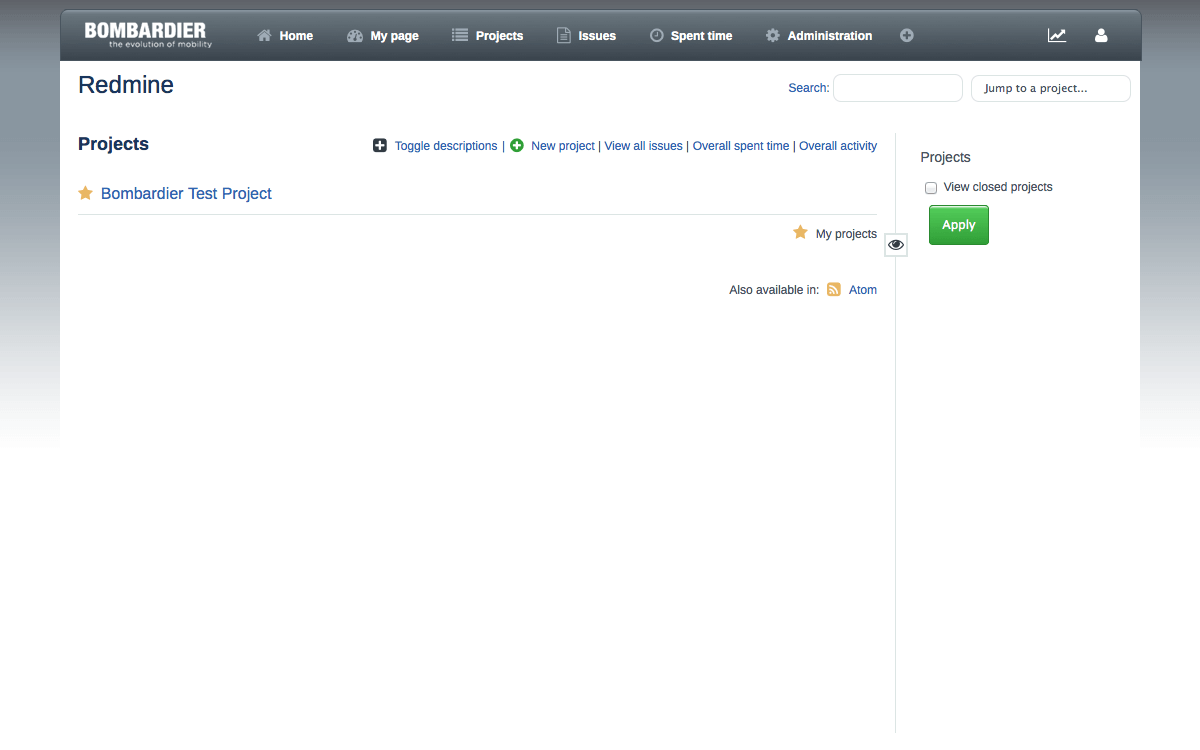Enable View closed projects checkbox
The height and width of the screenshot is (750, 1200).
click(931, 188)
